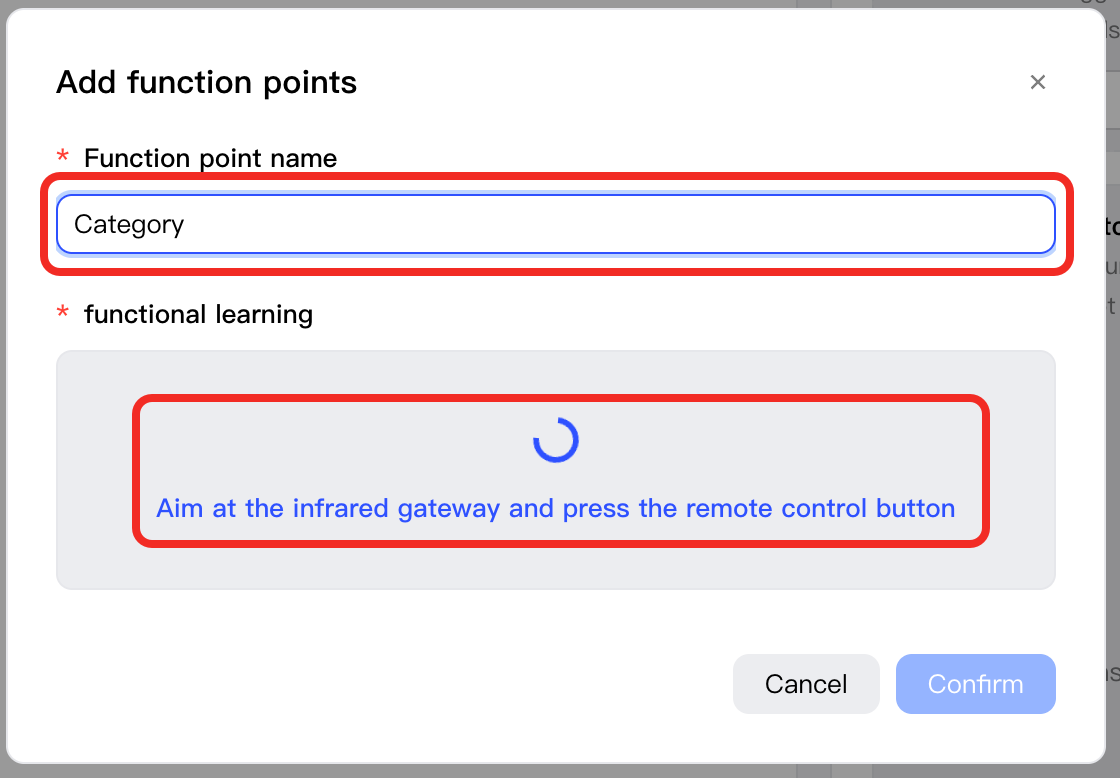The image size is (1120, 778).
Task: Click the Add function points title
Action: click(x=206, y=82)
